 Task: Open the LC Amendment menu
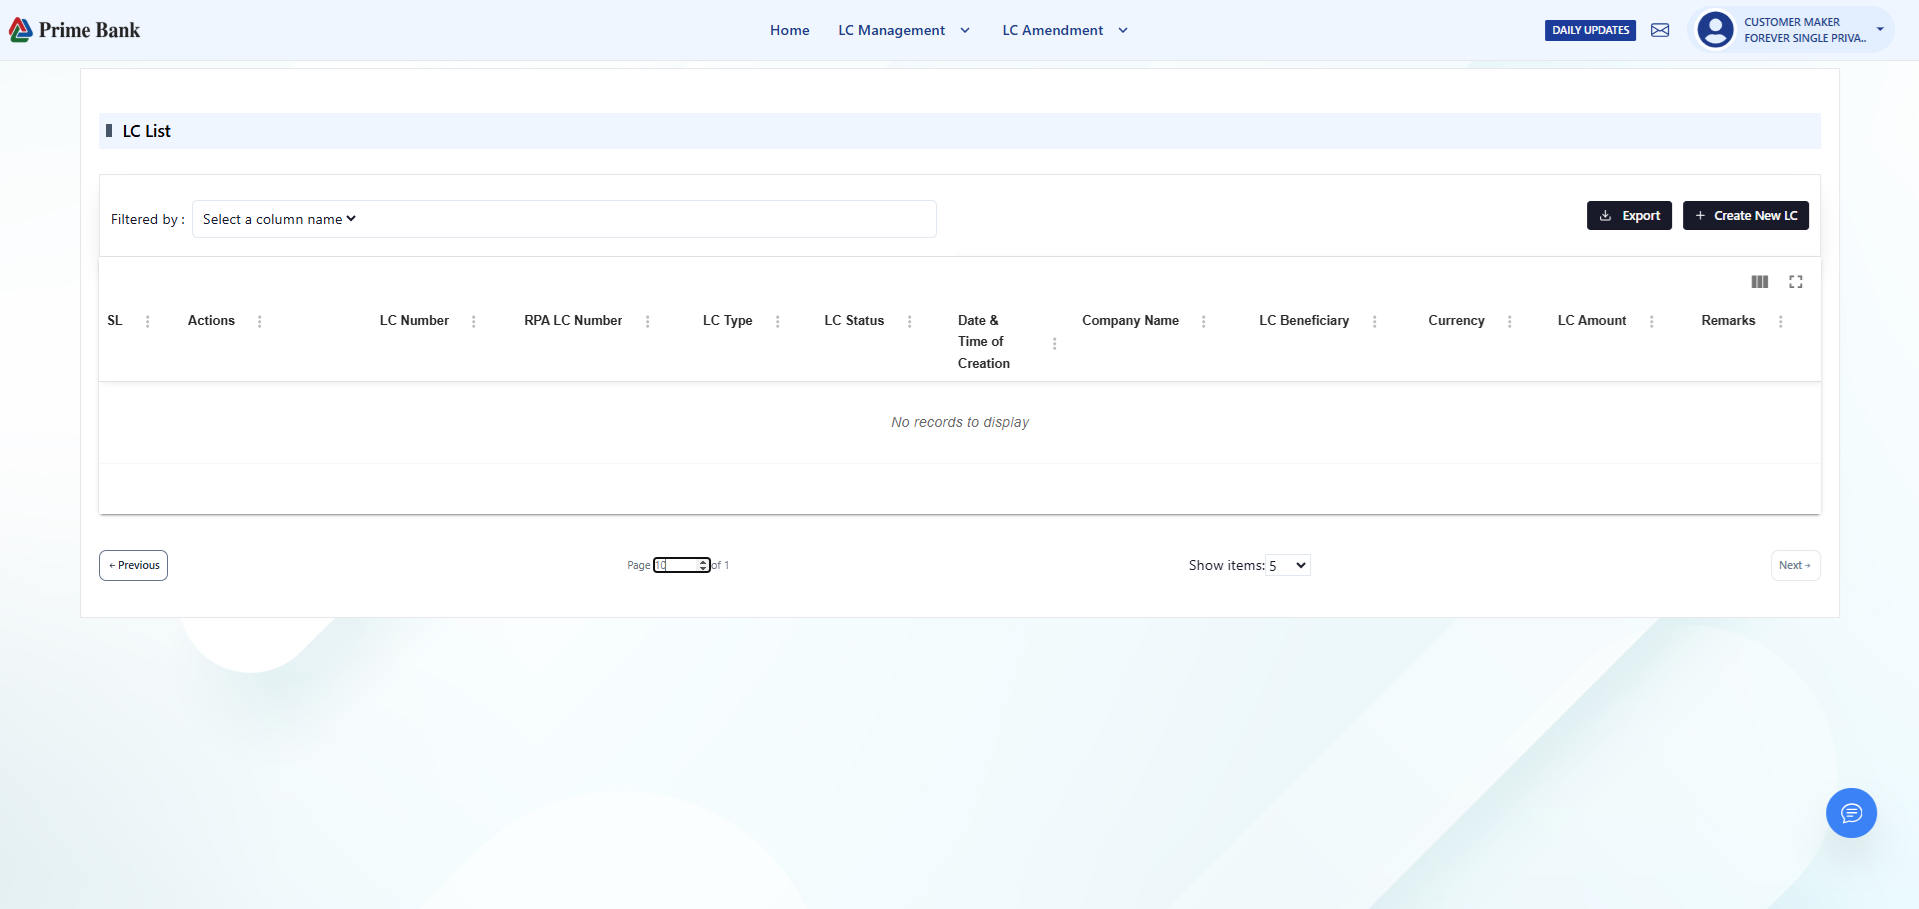[1065, 30]
